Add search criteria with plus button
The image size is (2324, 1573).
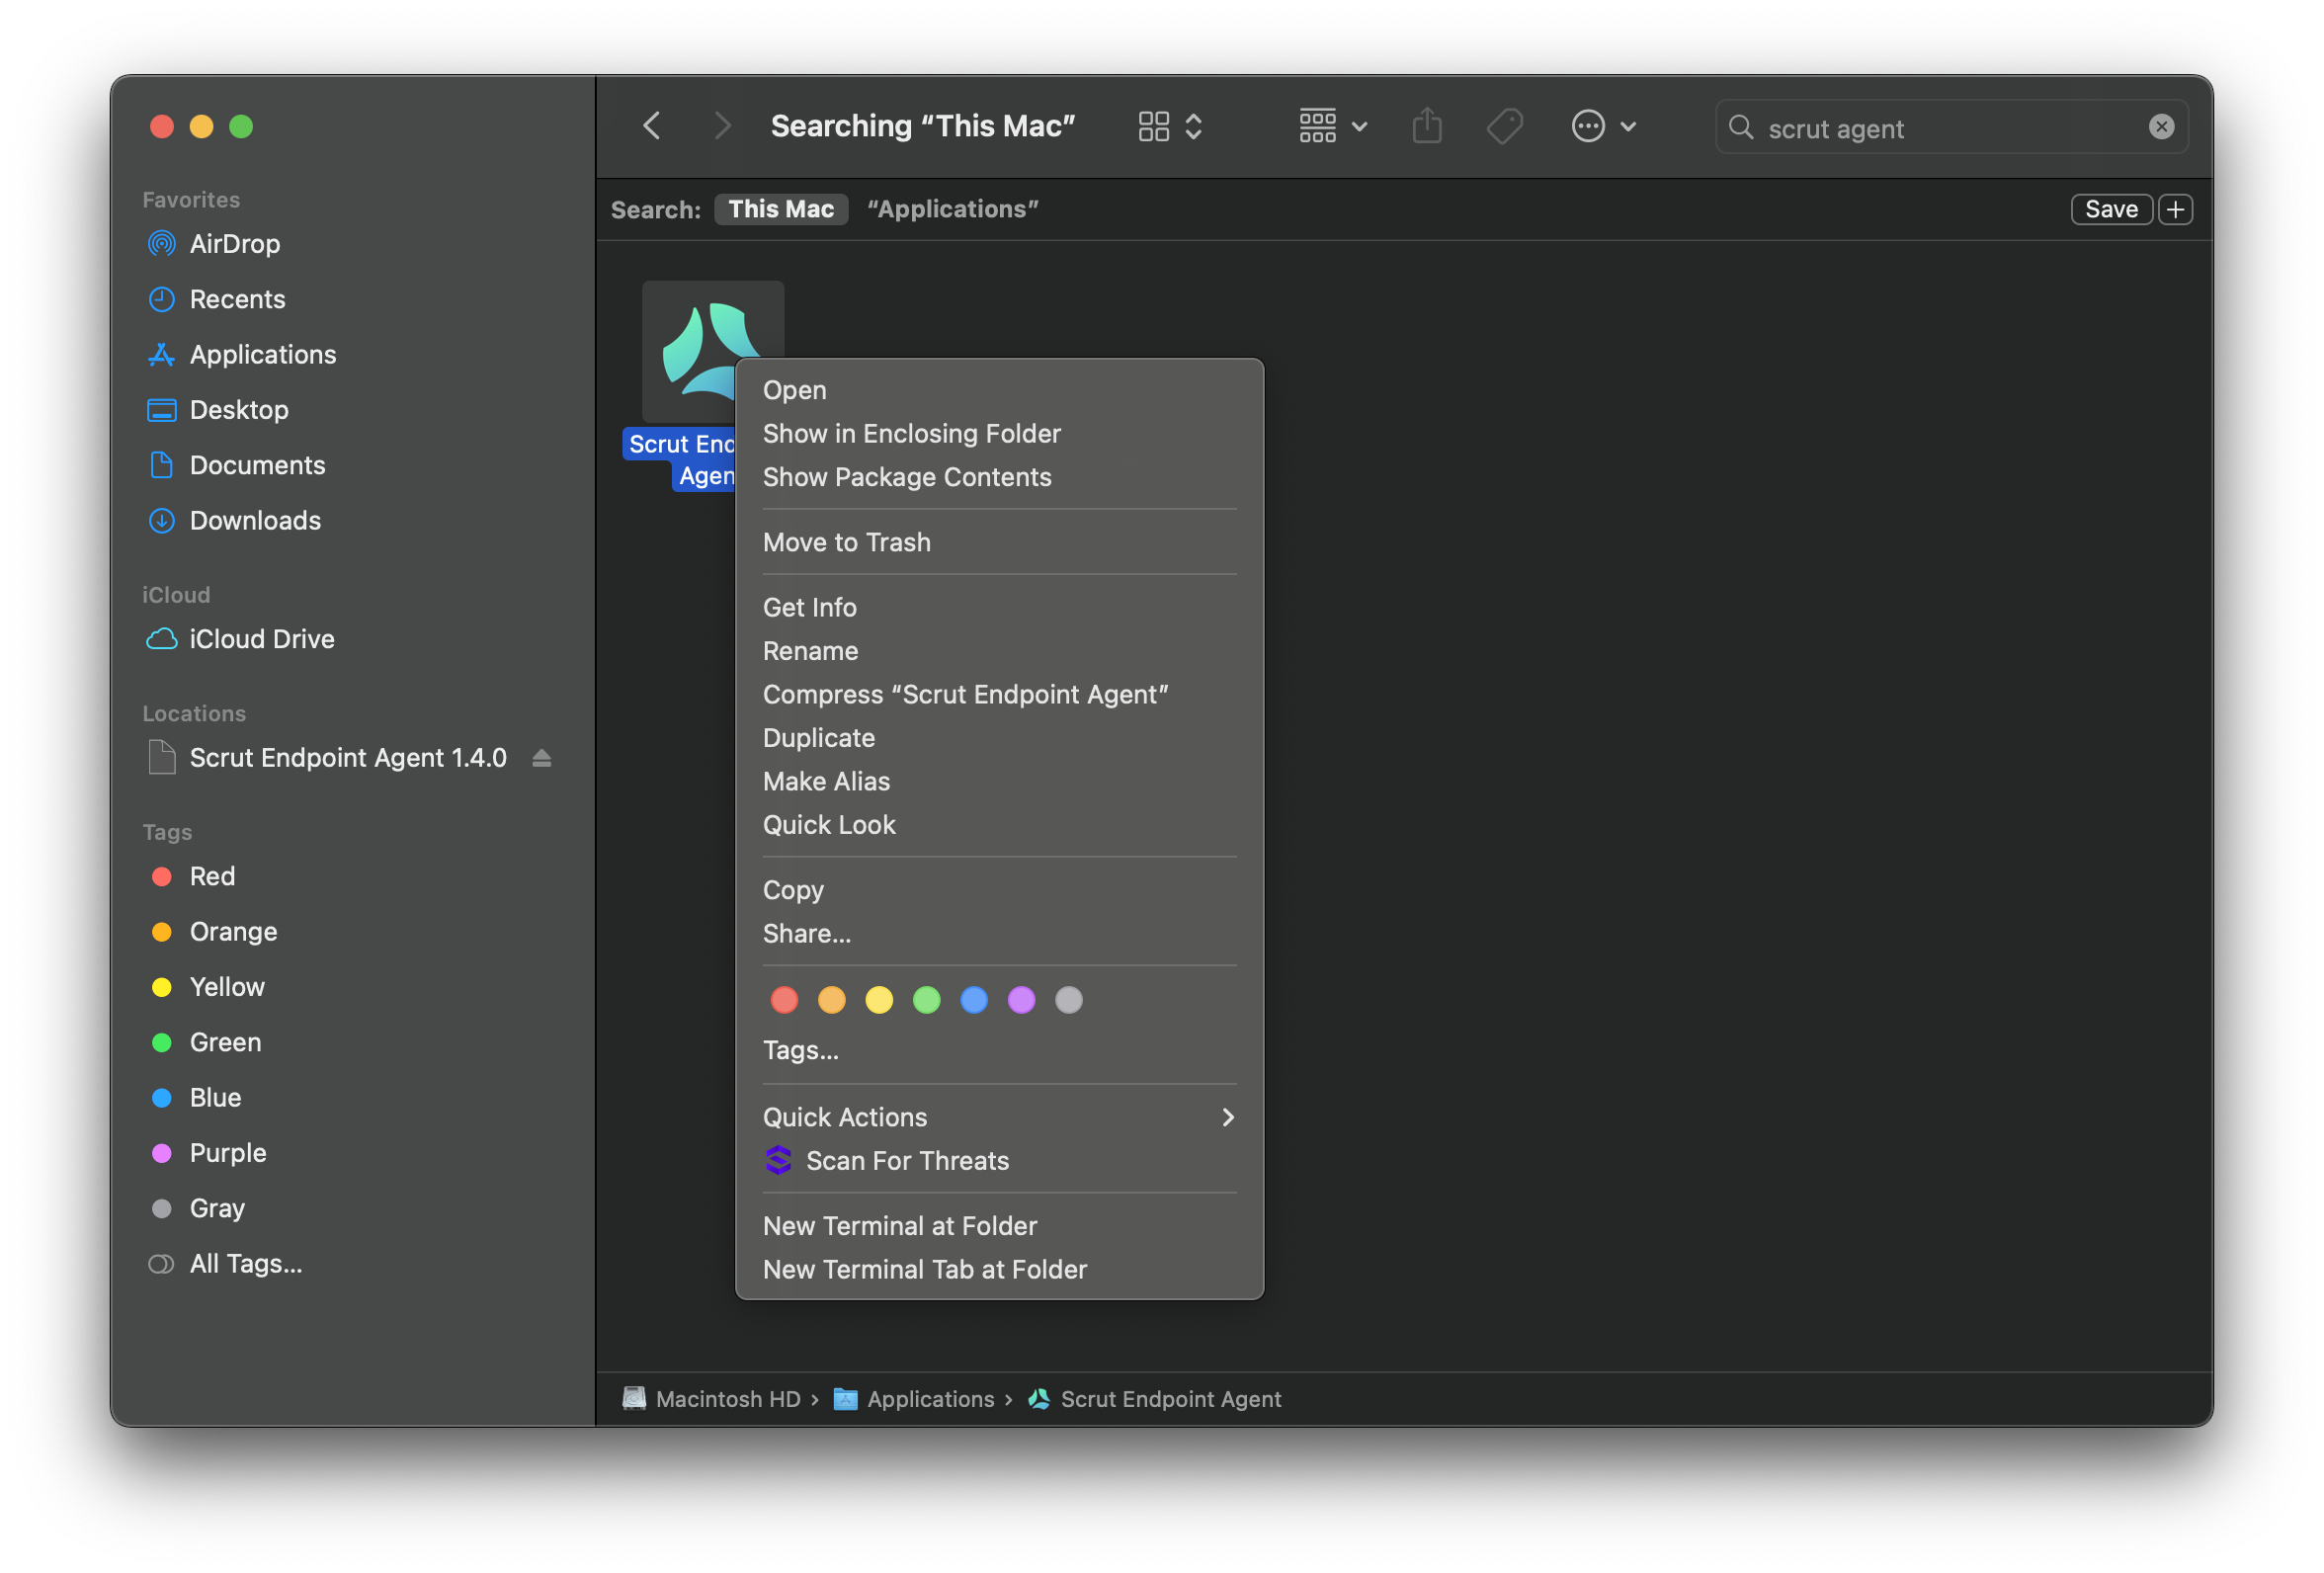coord(2175,209)
